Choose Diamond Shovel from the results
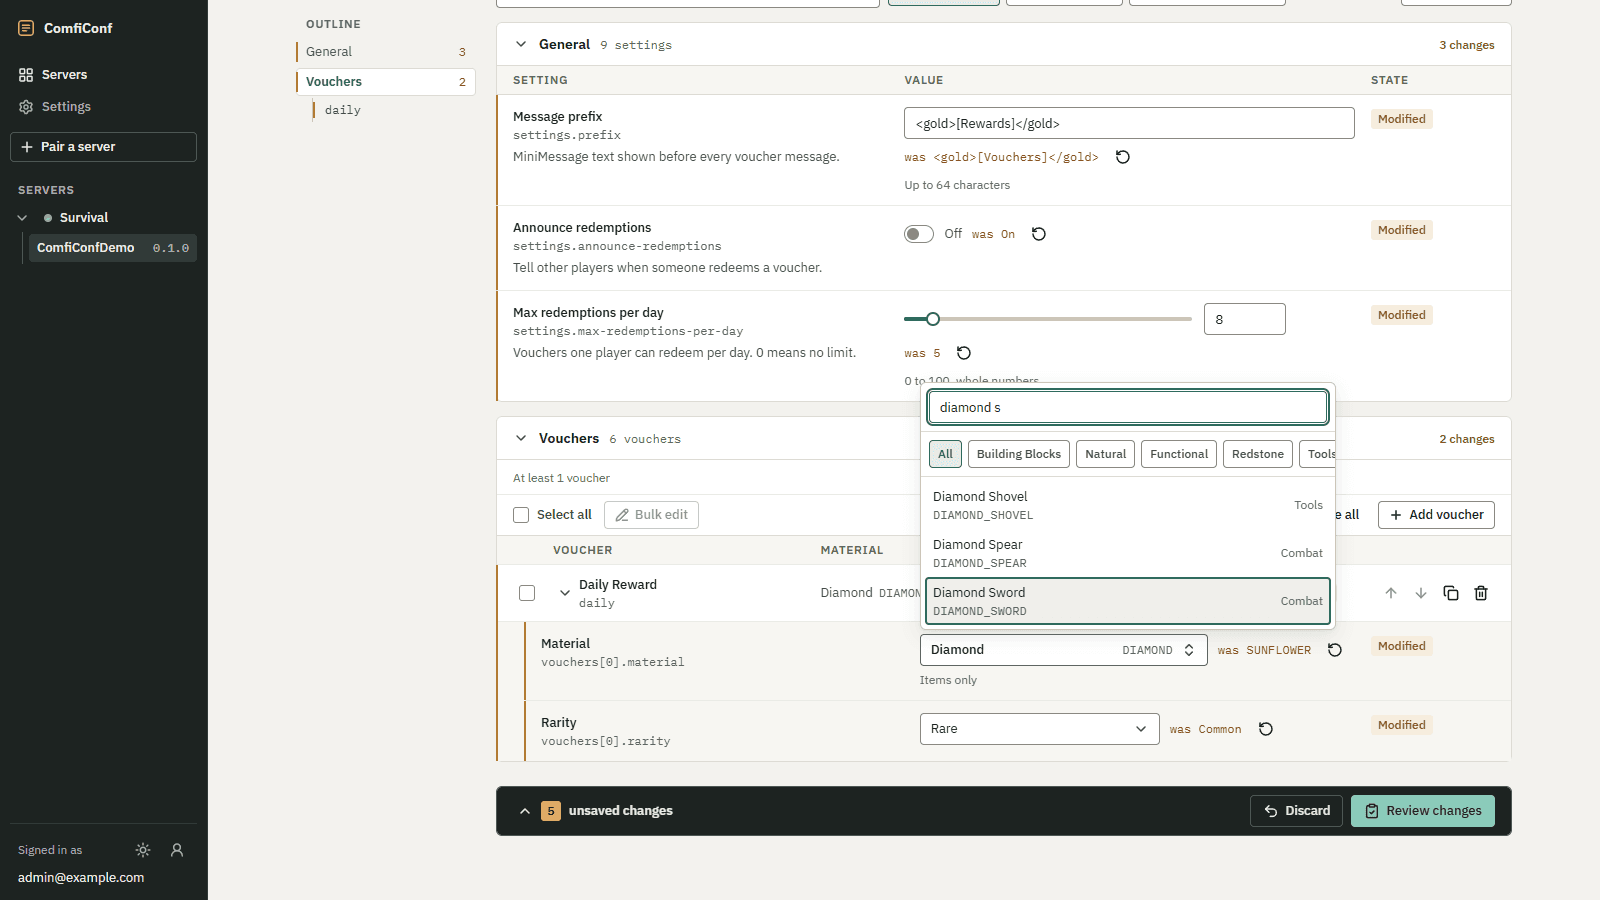The image size is (1600, 900). coord(1128,505)
